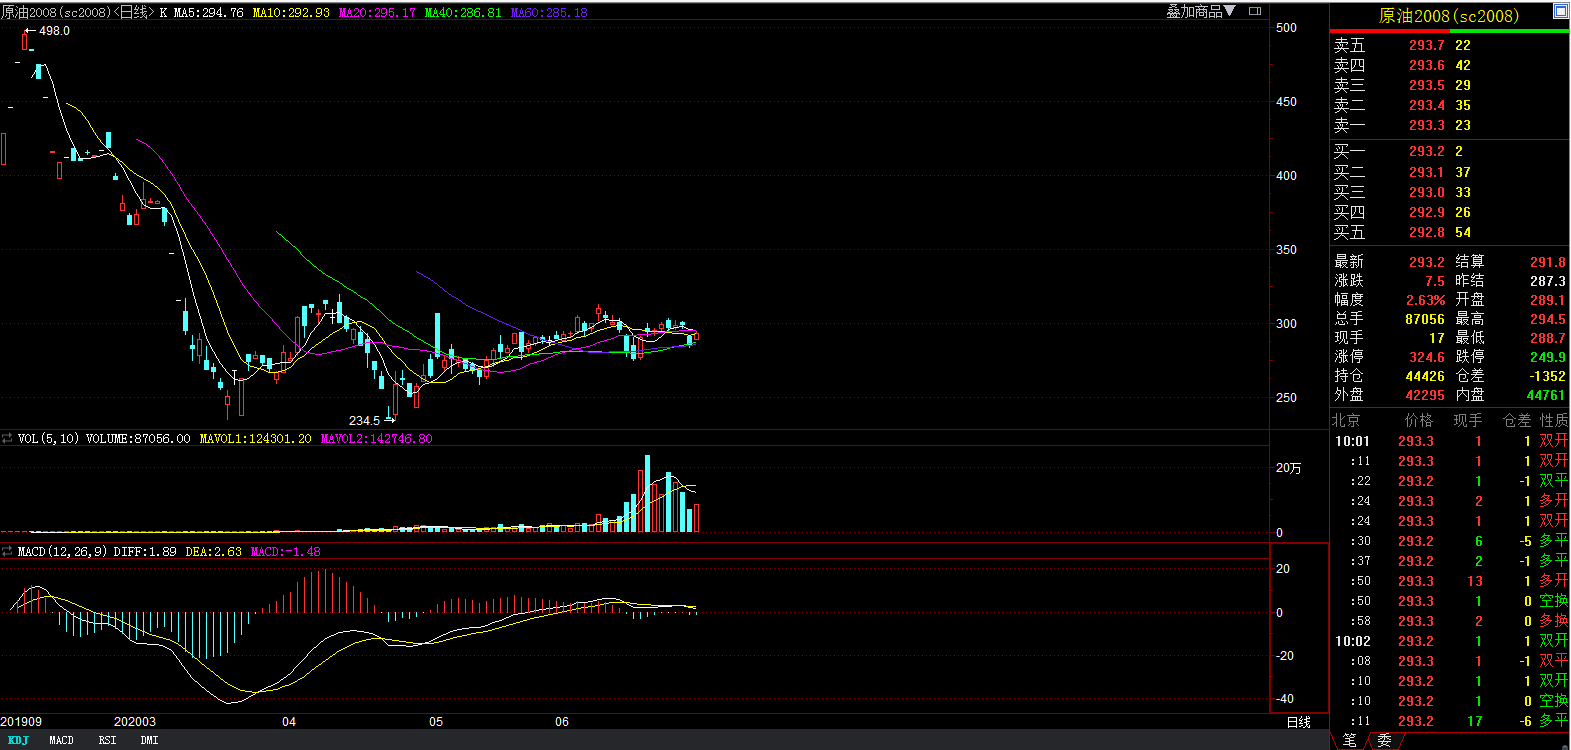Click the 幅度 value 2.63%
Viewport: 1571px width, 750px height.
click(1425, 300)
